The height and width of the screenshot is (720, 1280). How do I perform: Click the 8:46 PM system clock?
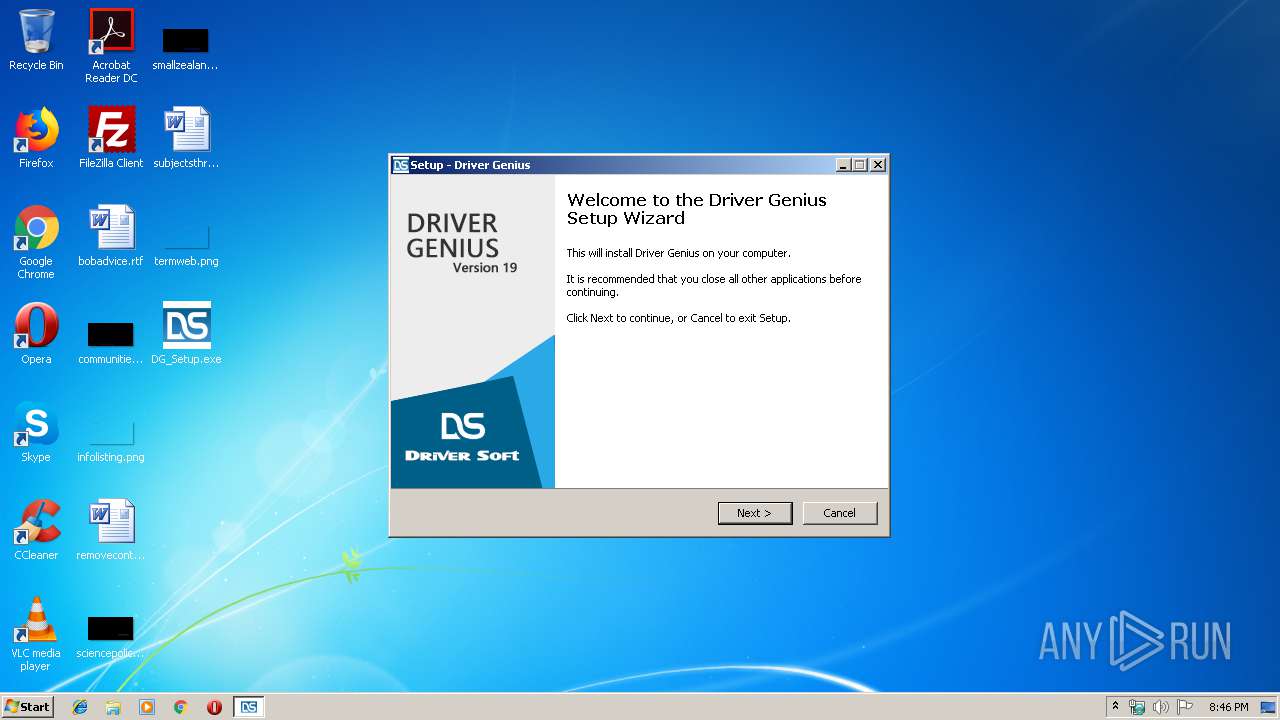point(1228,707)
